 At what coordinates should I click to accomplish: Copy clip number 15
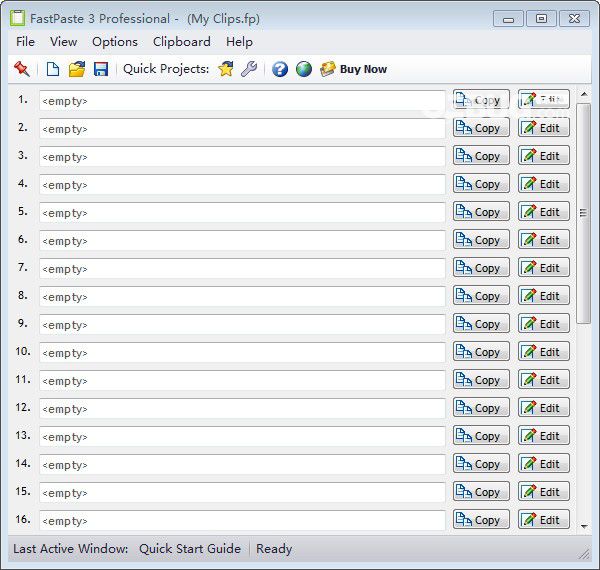pyautogui.click(x=481, y=491)
